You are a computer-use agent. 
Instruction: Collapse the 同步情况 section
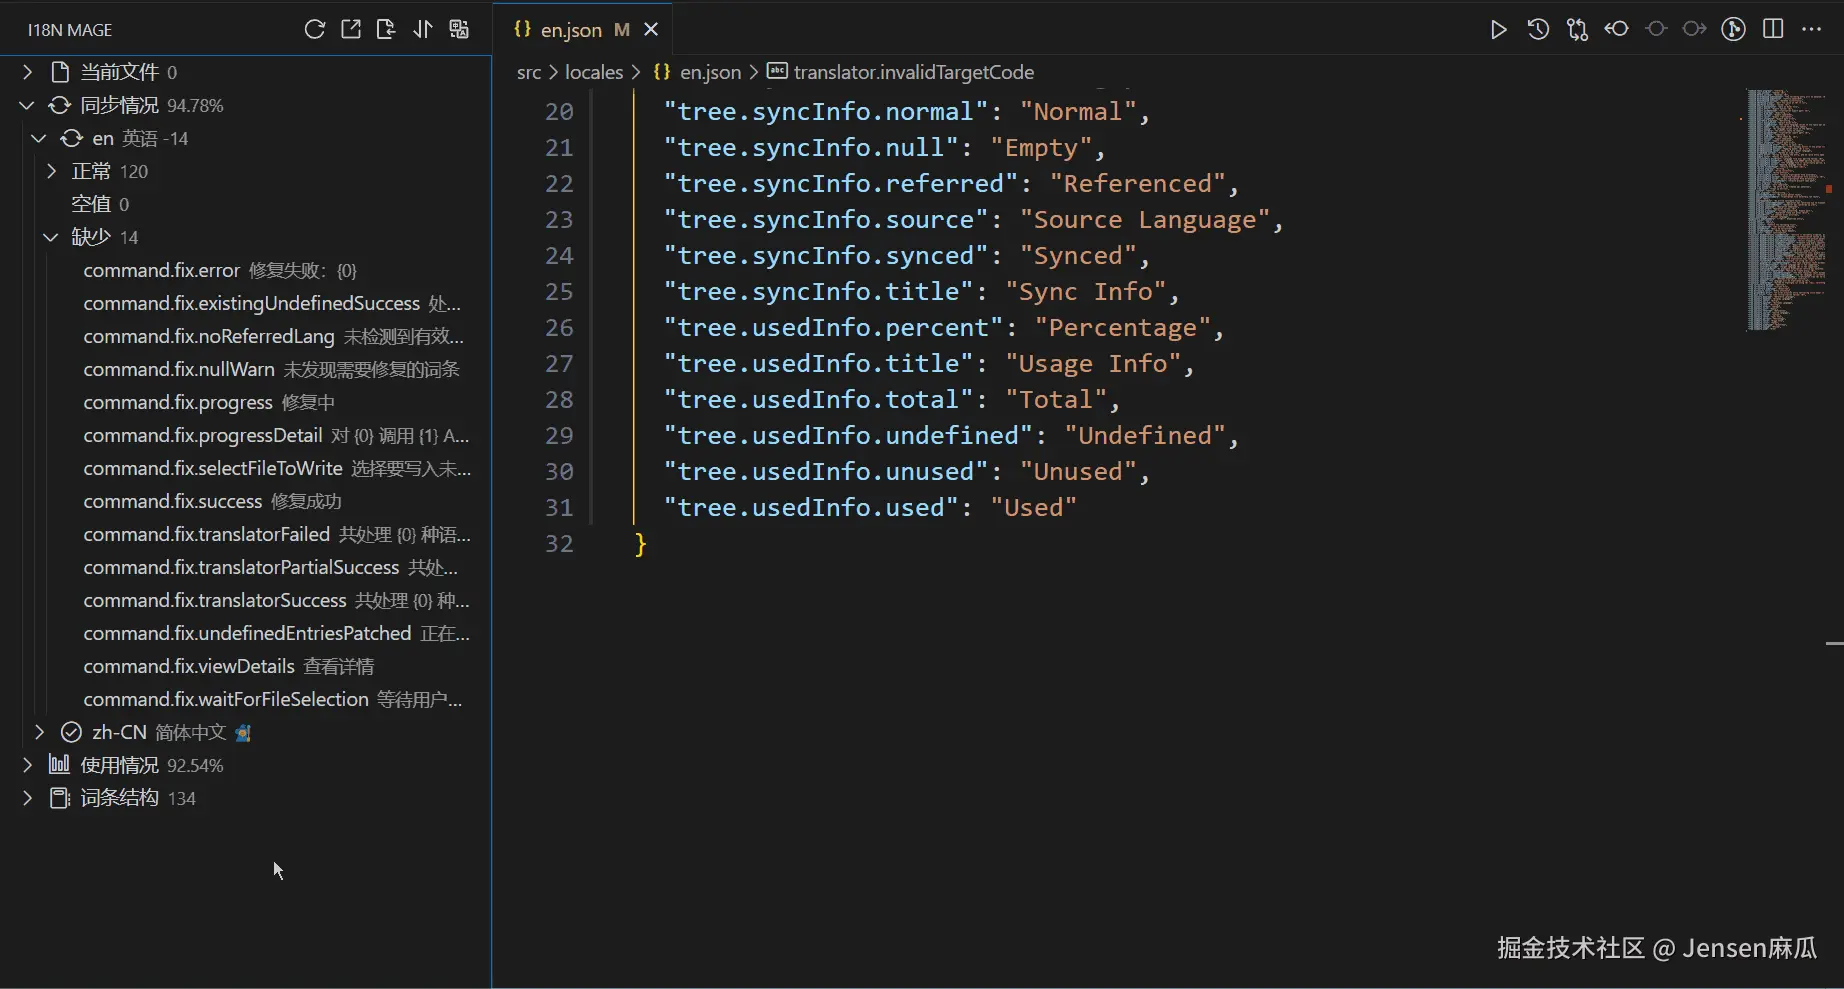click(28, 105)
